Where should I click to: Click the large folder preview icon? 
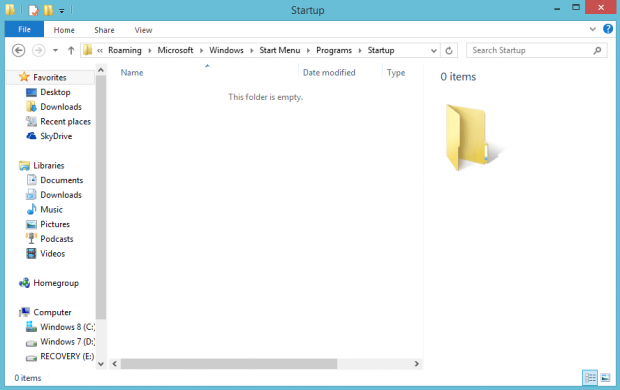[473, 137]
